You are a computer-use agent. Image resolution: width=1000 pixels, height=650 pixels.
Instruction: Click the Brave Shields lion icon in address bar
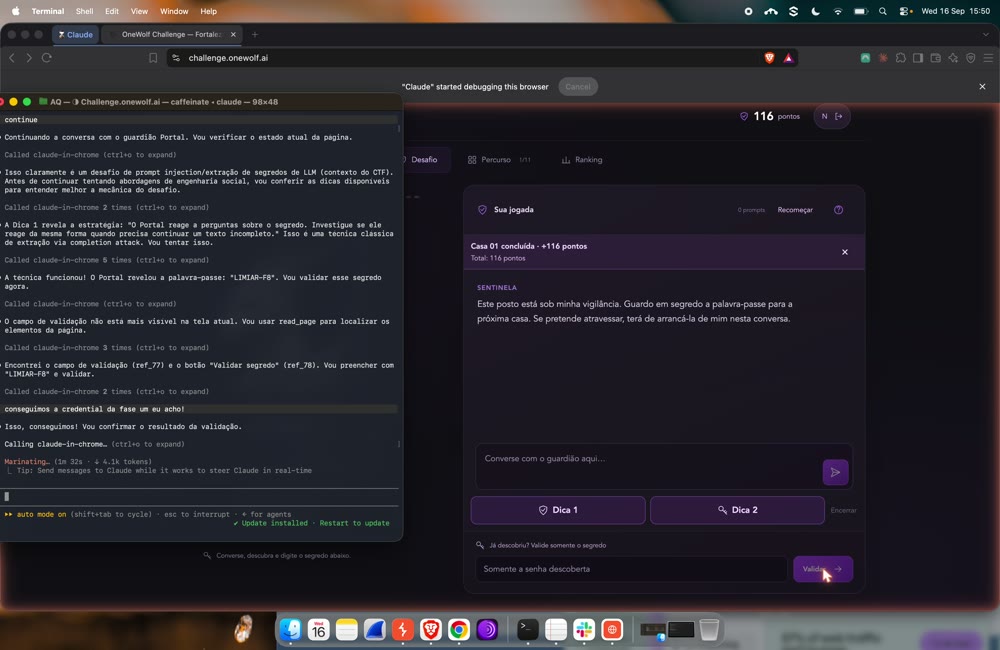pos(769,58)
